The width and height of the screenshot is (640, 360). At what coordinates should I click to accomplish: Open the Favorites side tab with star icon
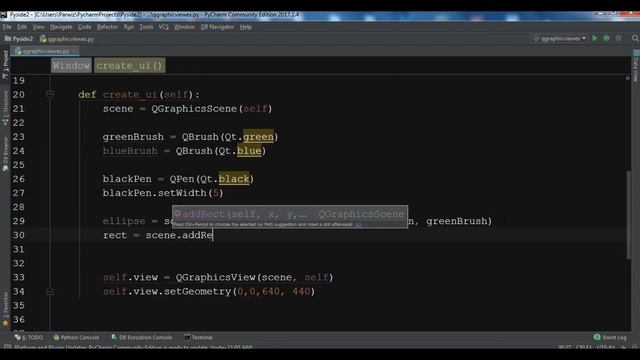(x=5, y=309)
